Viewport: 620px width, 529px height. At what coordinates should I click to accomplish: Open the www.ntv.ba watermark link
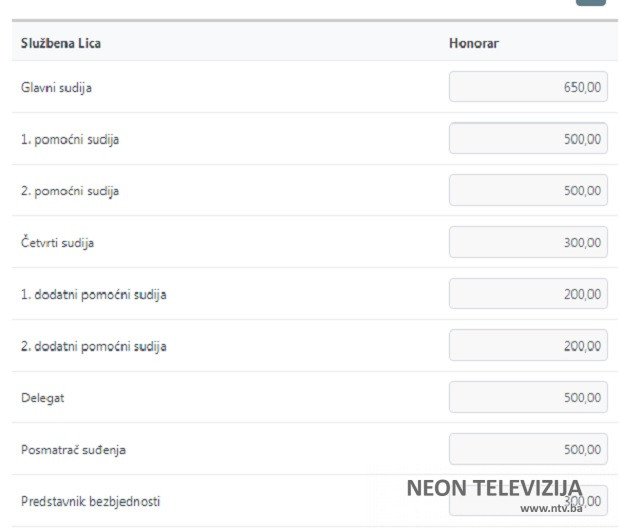(x=550, y=508)
